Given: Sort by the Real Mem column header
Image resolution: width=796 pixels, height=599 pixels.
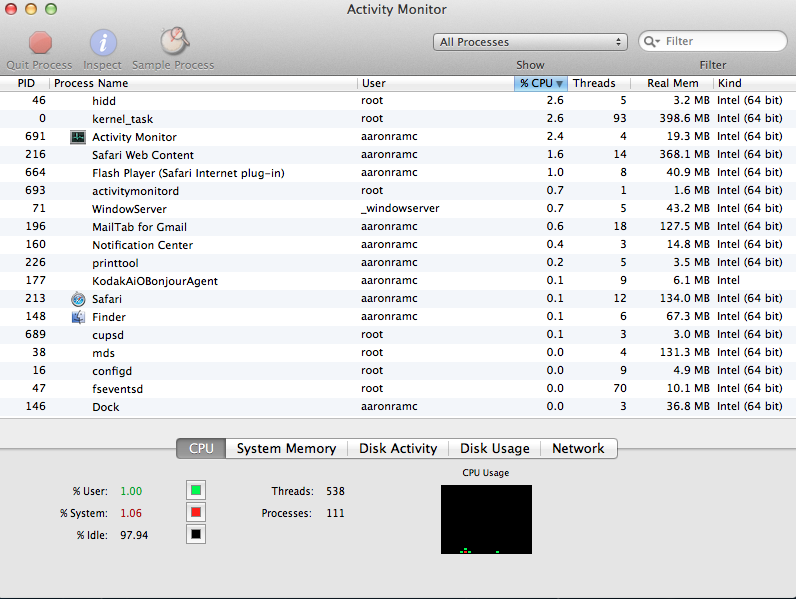Looking at the screenshot, I should [672, 83].
